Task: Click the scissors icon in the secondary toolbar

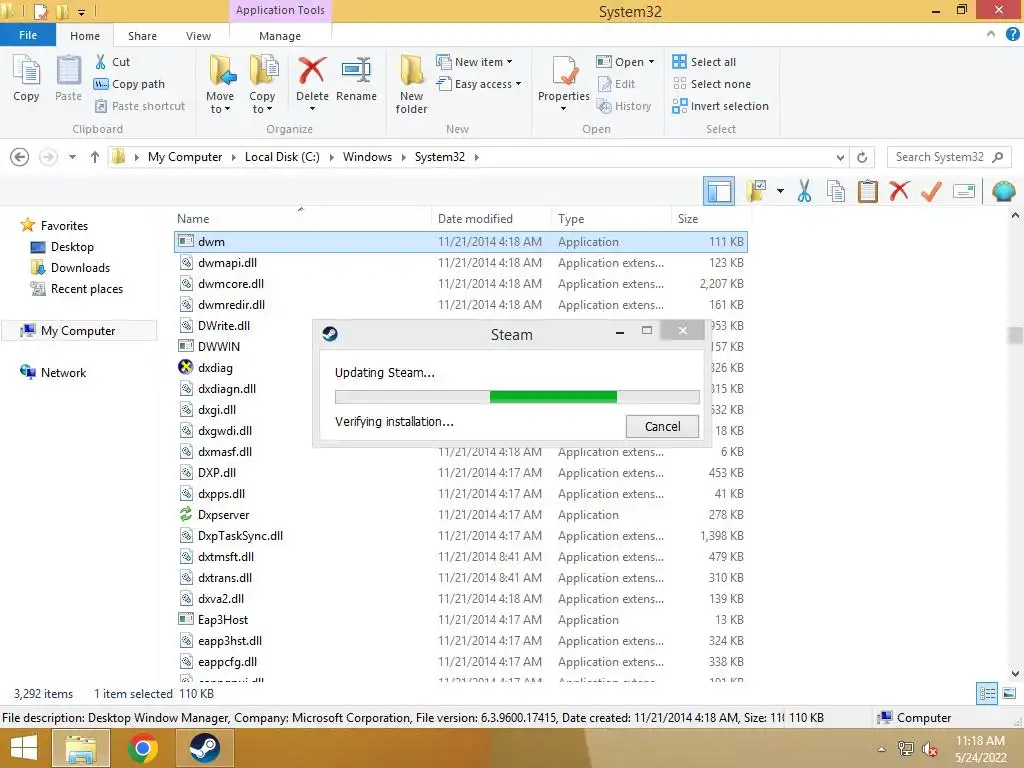Action: 805,191
